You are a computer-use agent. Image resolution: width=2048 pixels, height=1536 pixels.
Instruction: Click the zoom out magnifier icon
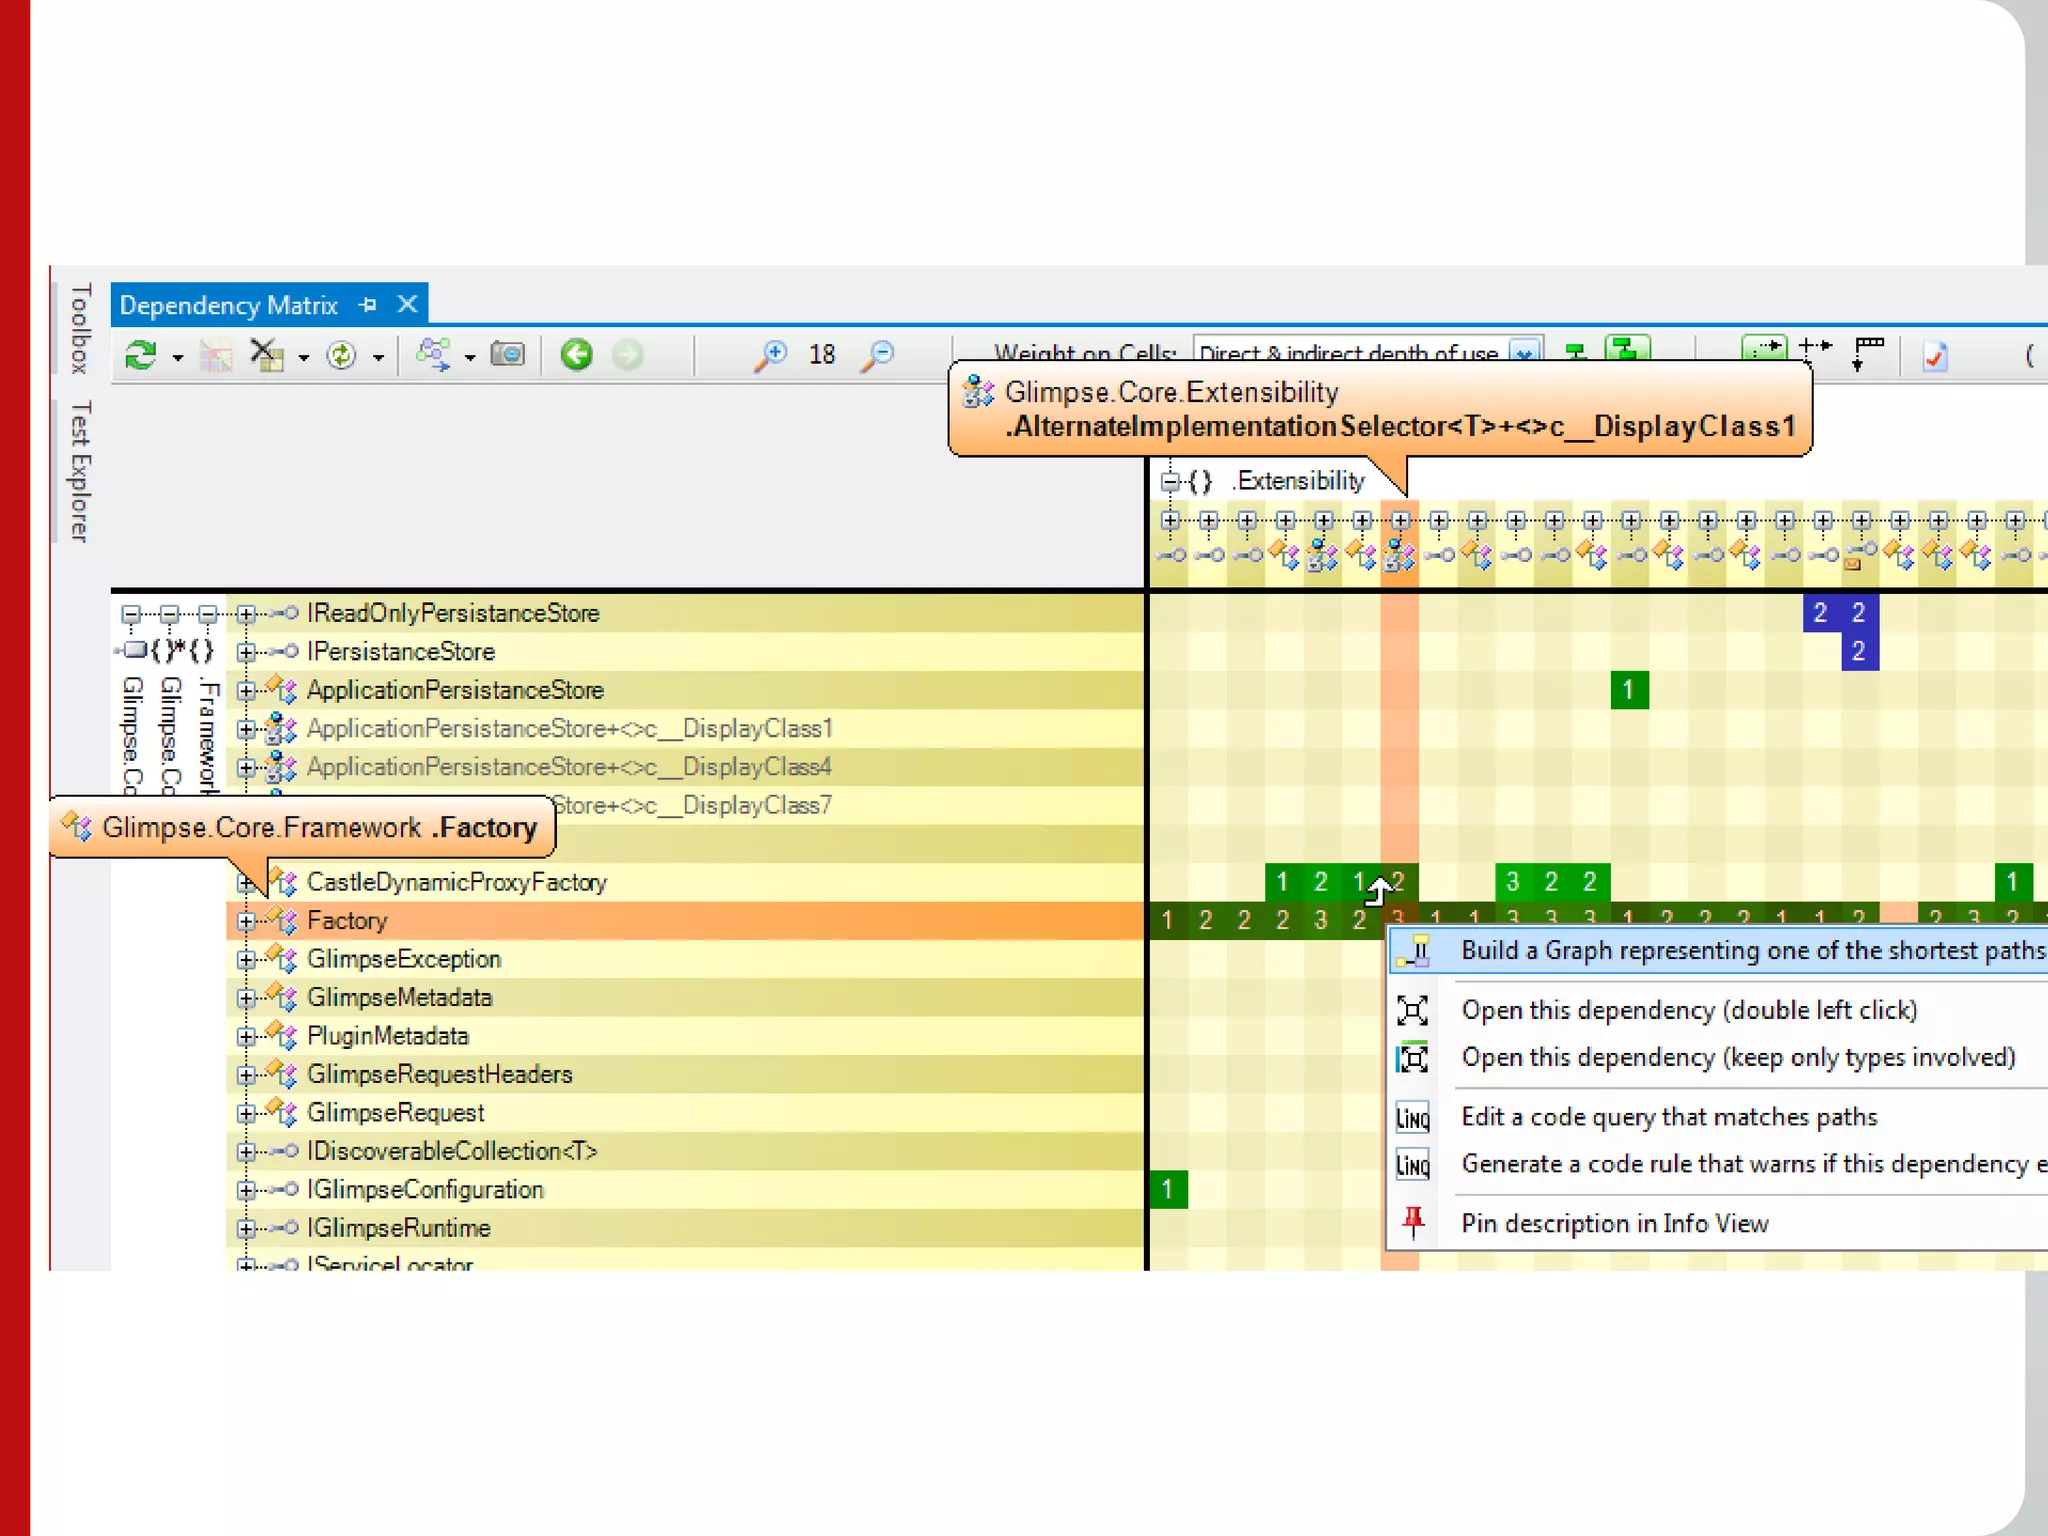coord(877,355)
